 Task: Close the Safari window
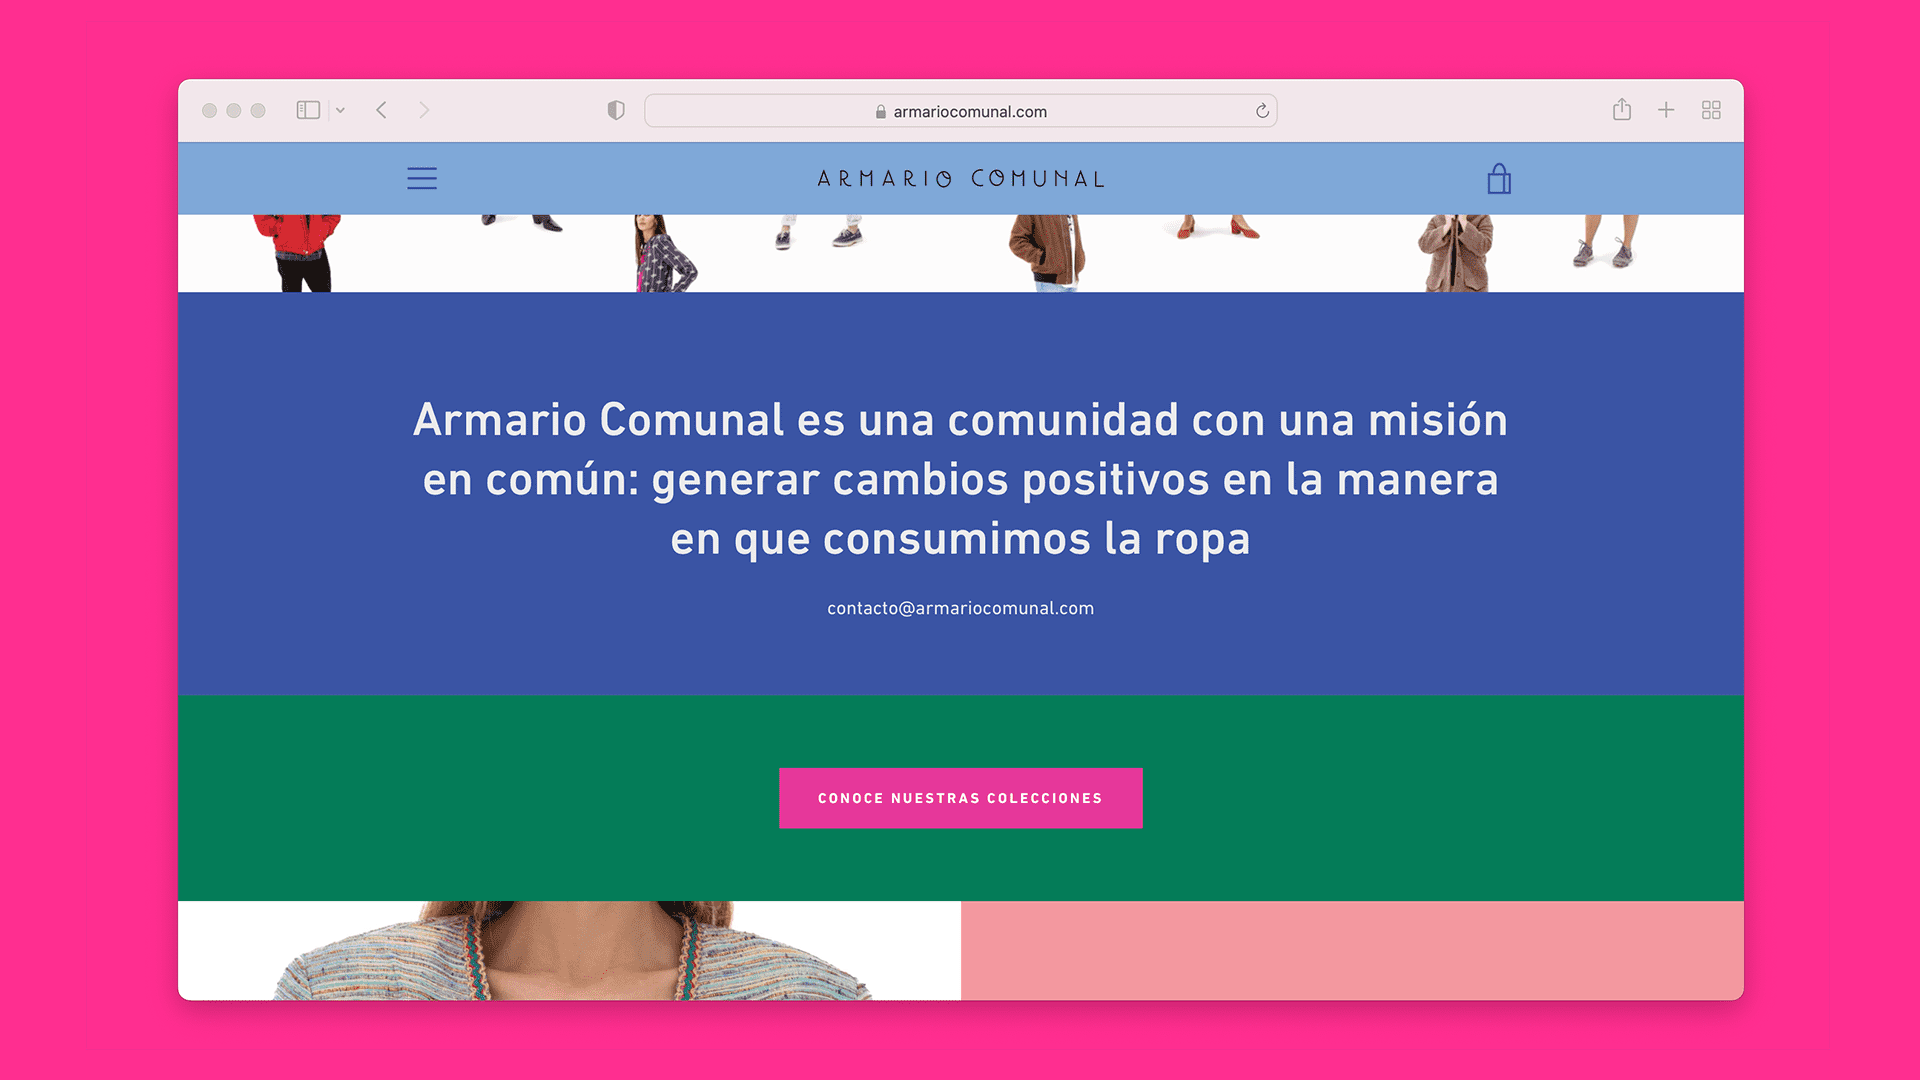(x=209, y=110)
